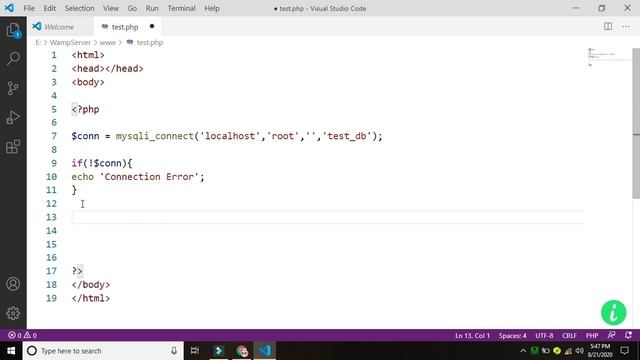Click the feedback icon in status bar
This screenshot has height=360, width=640.
(611, 335)
